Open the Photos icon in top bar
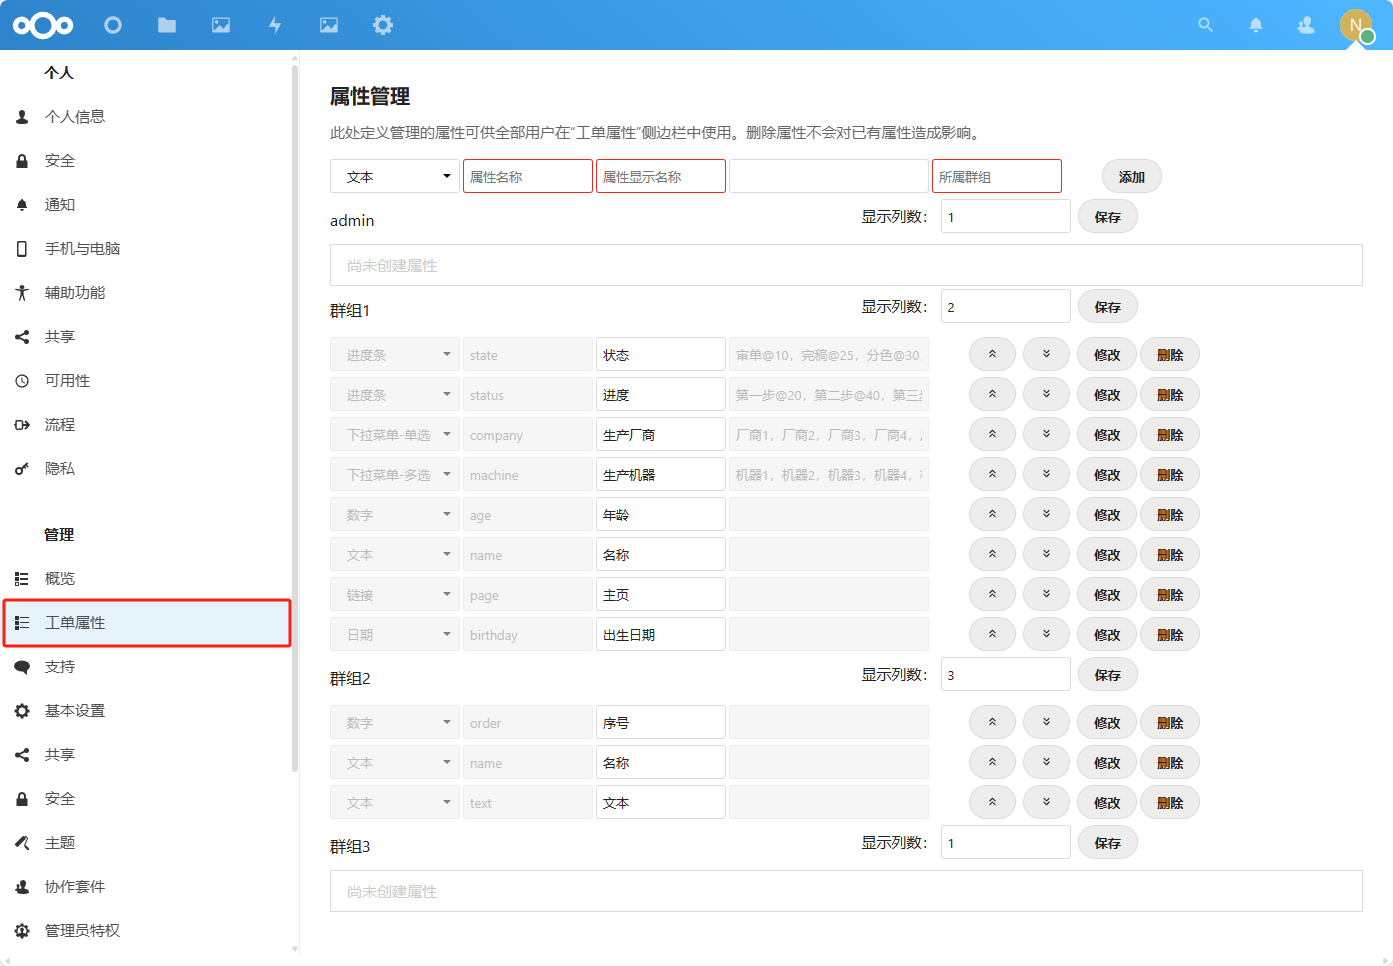 221,25
